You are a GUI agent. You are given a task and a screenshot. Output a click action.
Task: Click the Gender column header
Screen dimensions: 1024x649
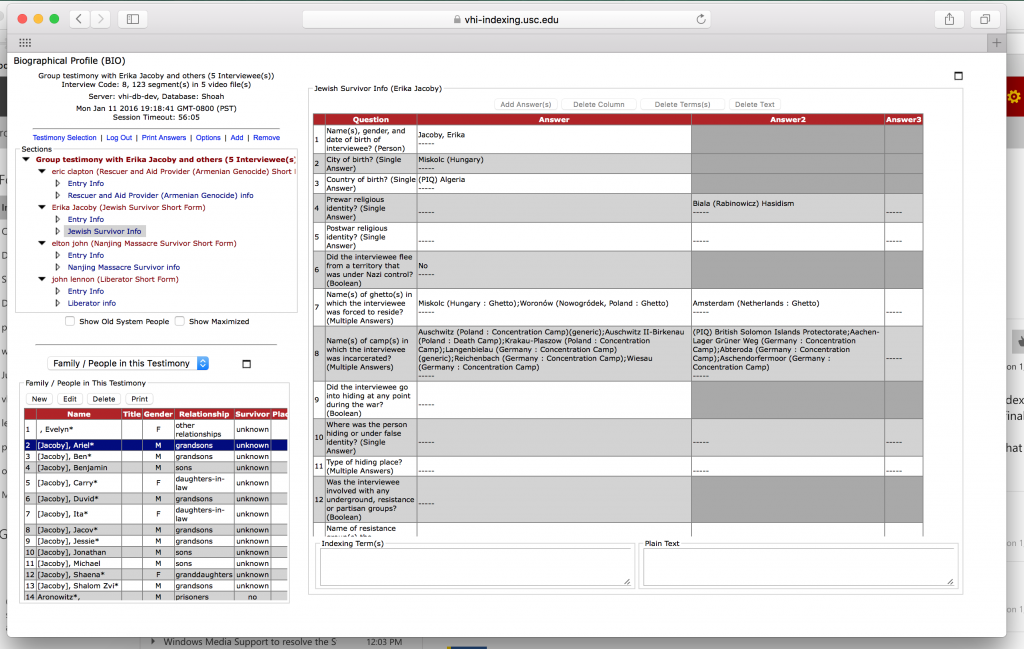click(x=158, y=414)
